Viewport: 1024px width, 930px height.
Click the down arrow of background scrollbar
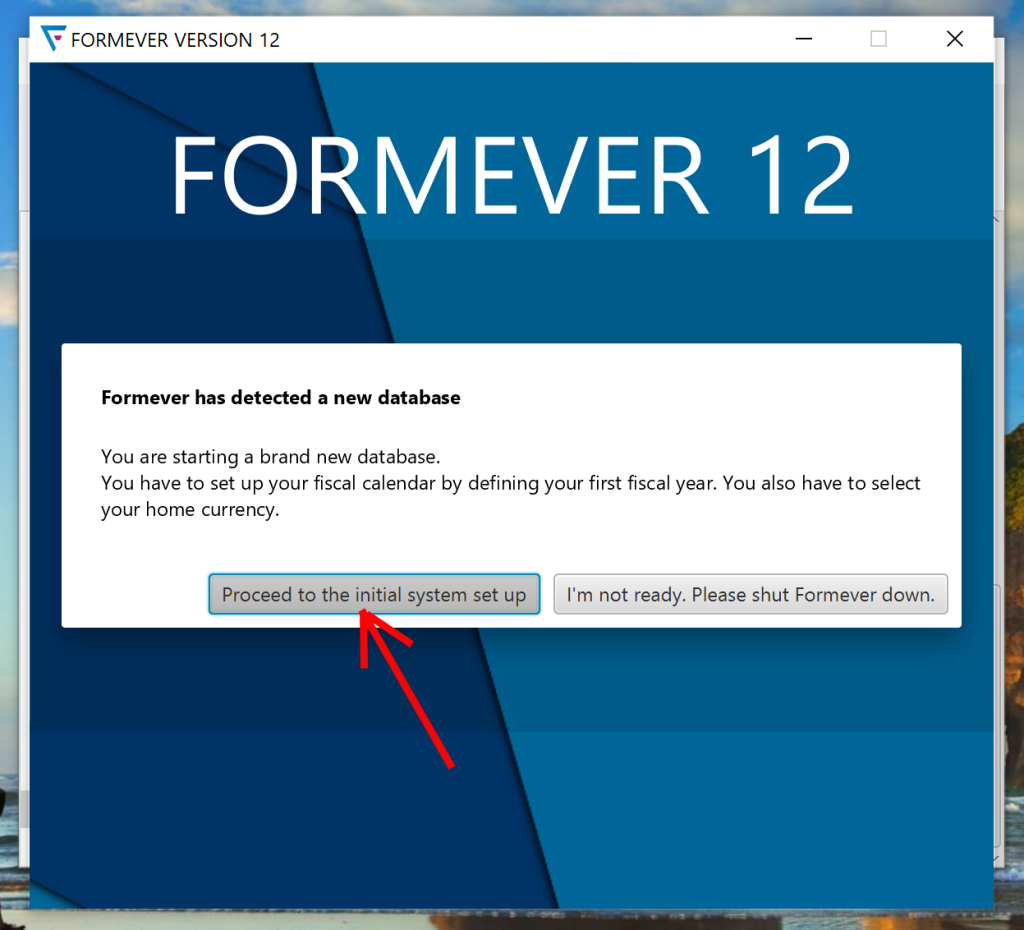tap(997, 859)
